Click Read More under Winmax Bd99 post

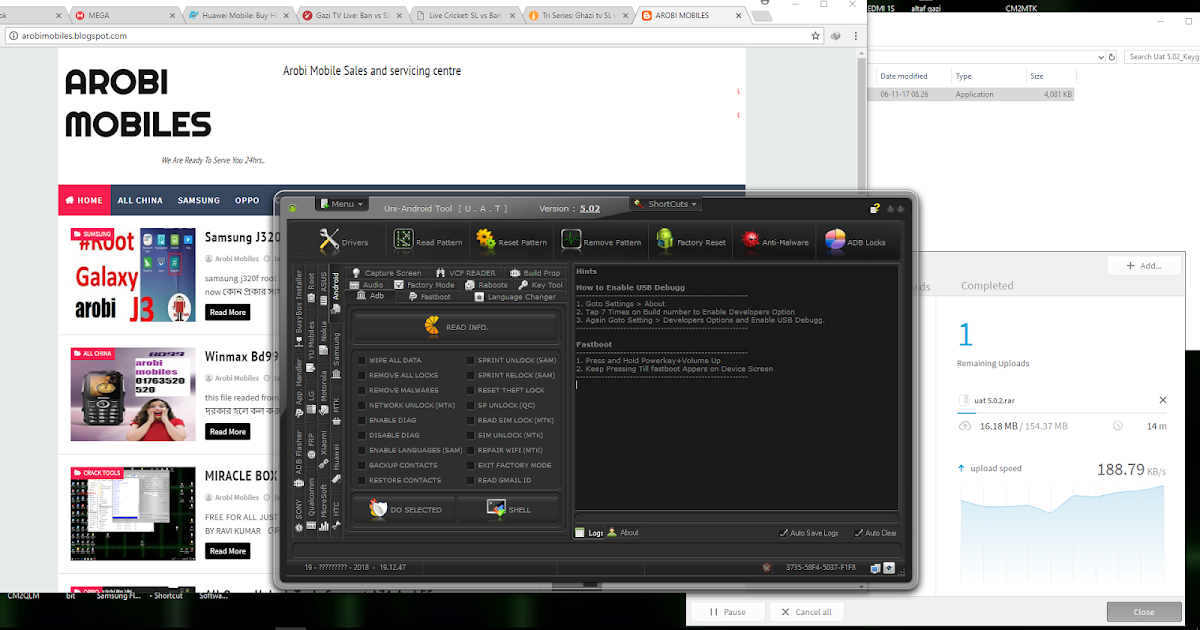point(227,432)
